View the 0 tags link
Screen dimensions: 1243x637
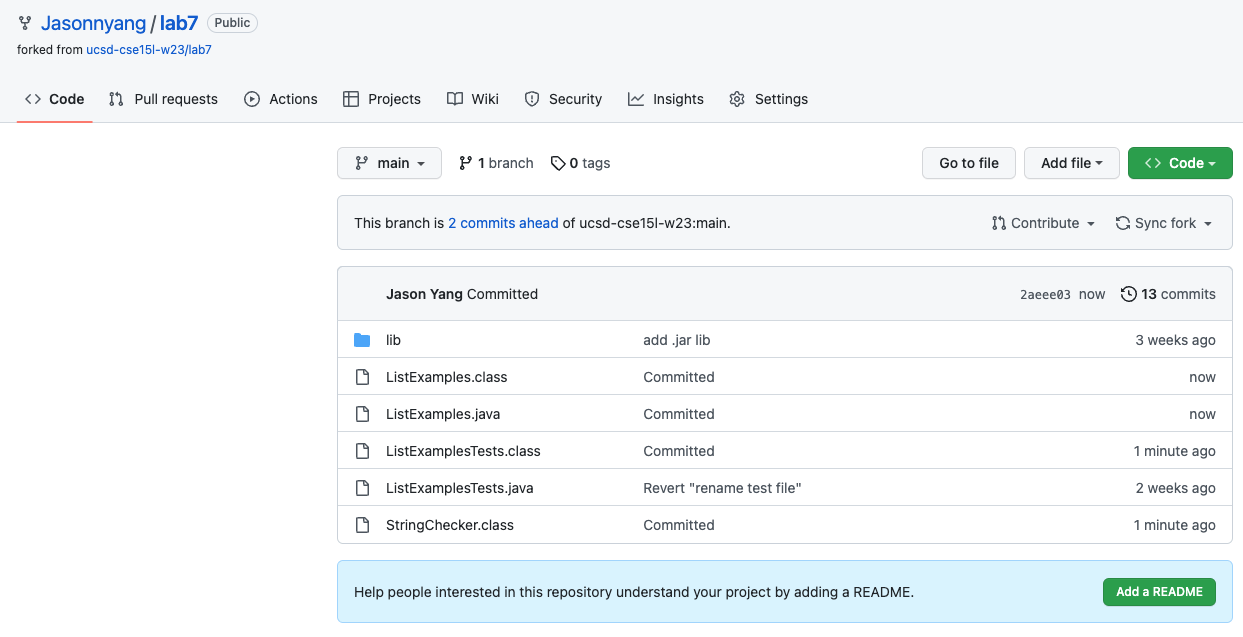click(580, 163)
